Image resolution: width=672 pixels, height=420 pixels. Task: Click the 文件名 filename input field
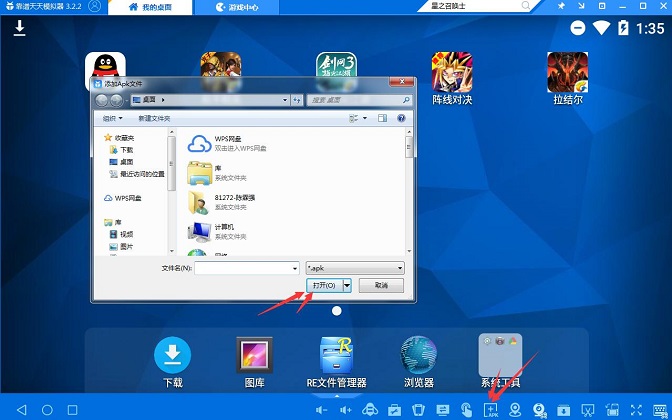[x=243, y=268]
